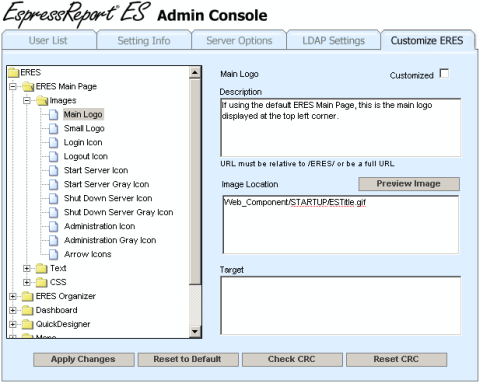The height and width of the screenshot is (383, 480).
Task: Click the Shut Down Server Gray Icon document icon
Action: pos(53,213)
